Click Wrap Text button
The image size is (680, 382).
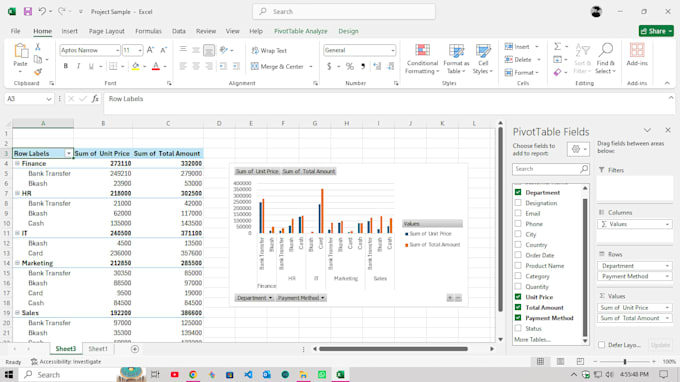(x=269, y=51)
